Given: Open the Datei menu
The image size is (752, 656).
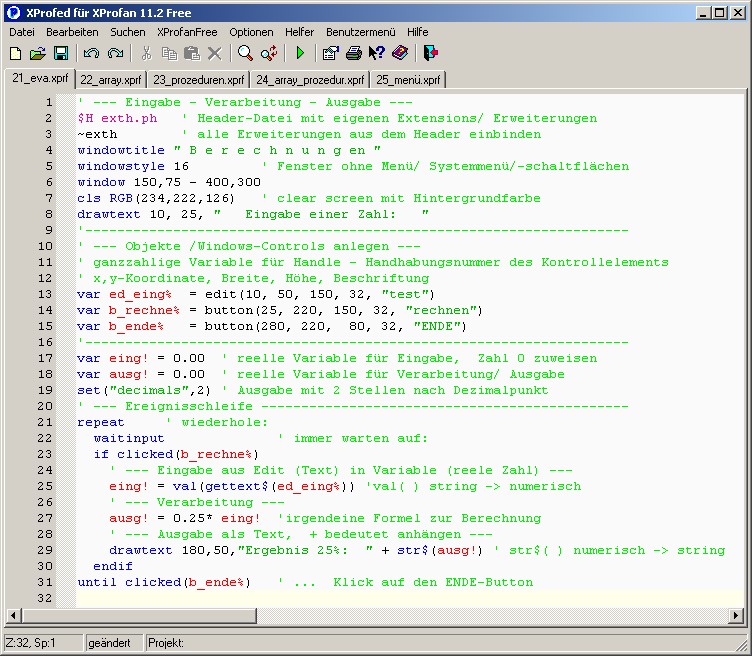Looking at the screenshot, I should coord(21,32).
